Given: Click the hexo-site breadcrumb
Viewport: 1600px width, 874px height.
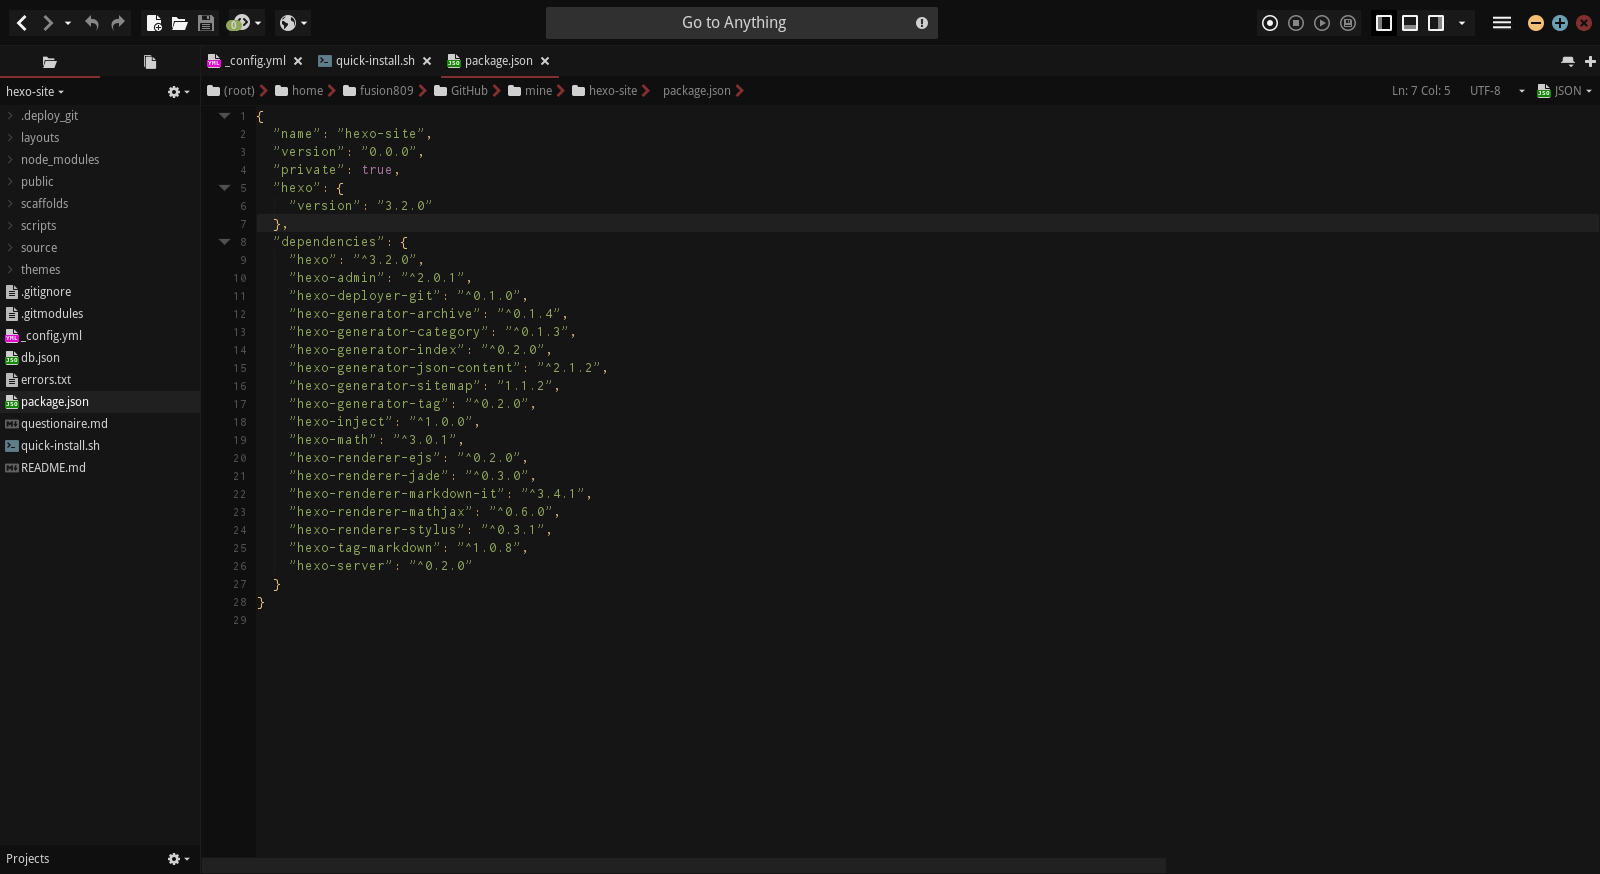Looking at the screenshot, I should (605, 90).
